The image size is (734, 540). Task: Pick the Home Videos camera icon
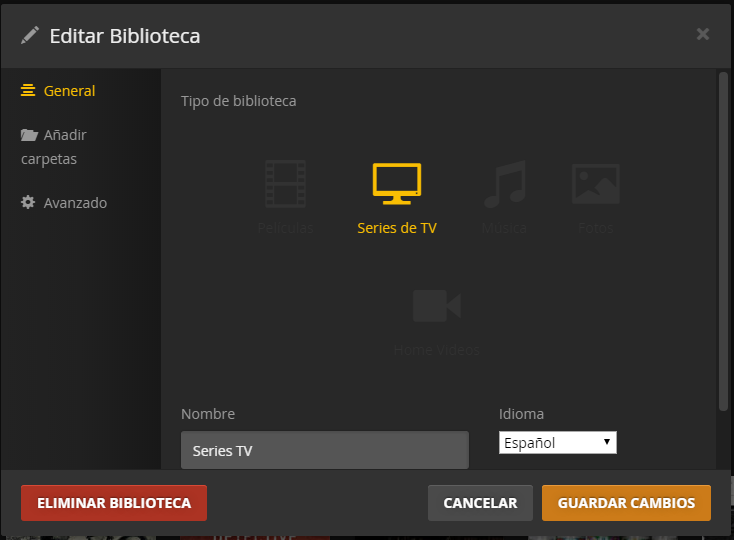click(437, 306)
